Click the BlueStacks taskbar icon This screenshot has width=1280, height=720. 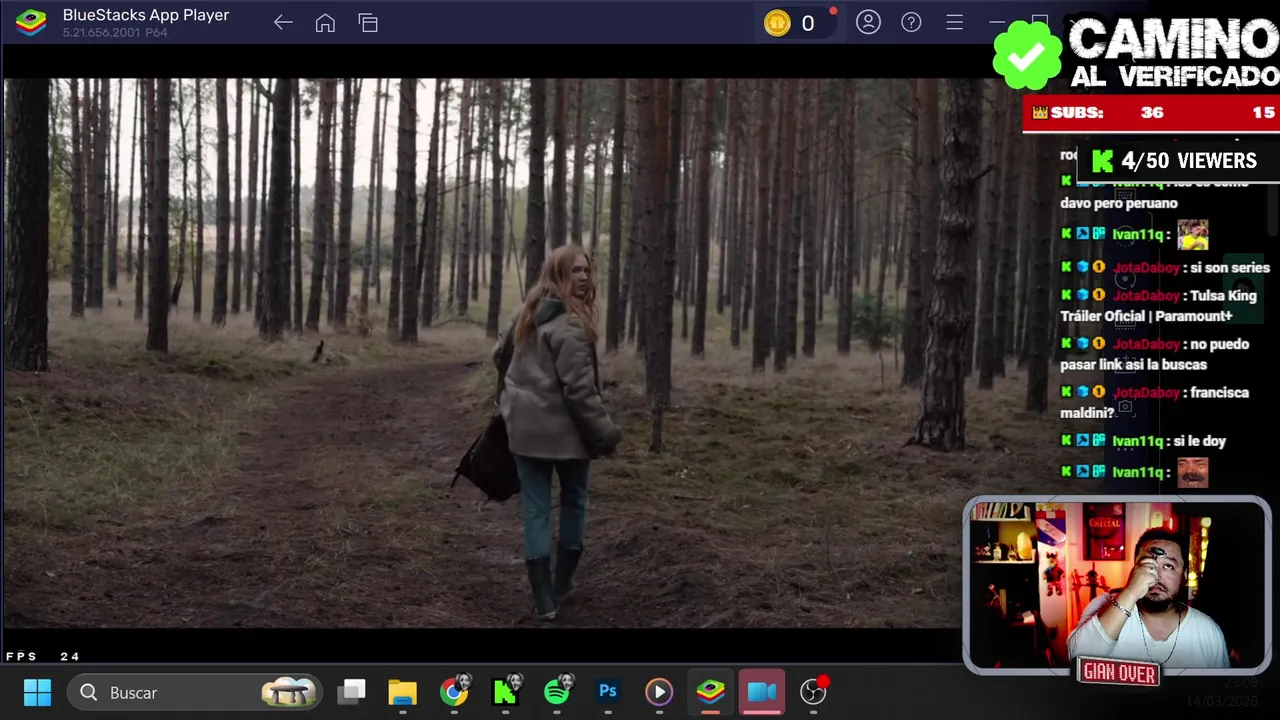(711, 692)
